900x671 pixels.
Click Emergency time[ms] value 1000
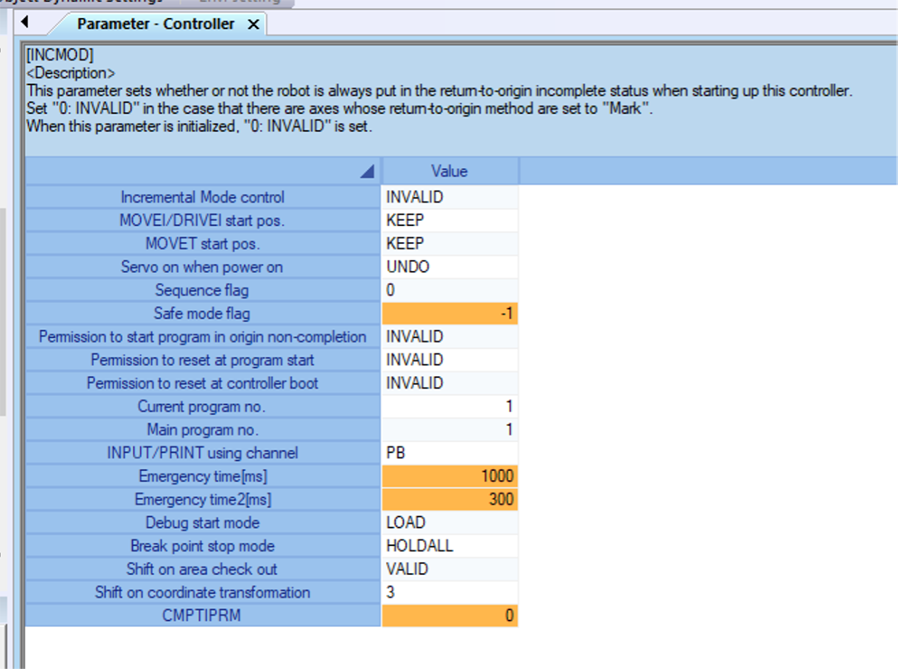tap(449, 477)
